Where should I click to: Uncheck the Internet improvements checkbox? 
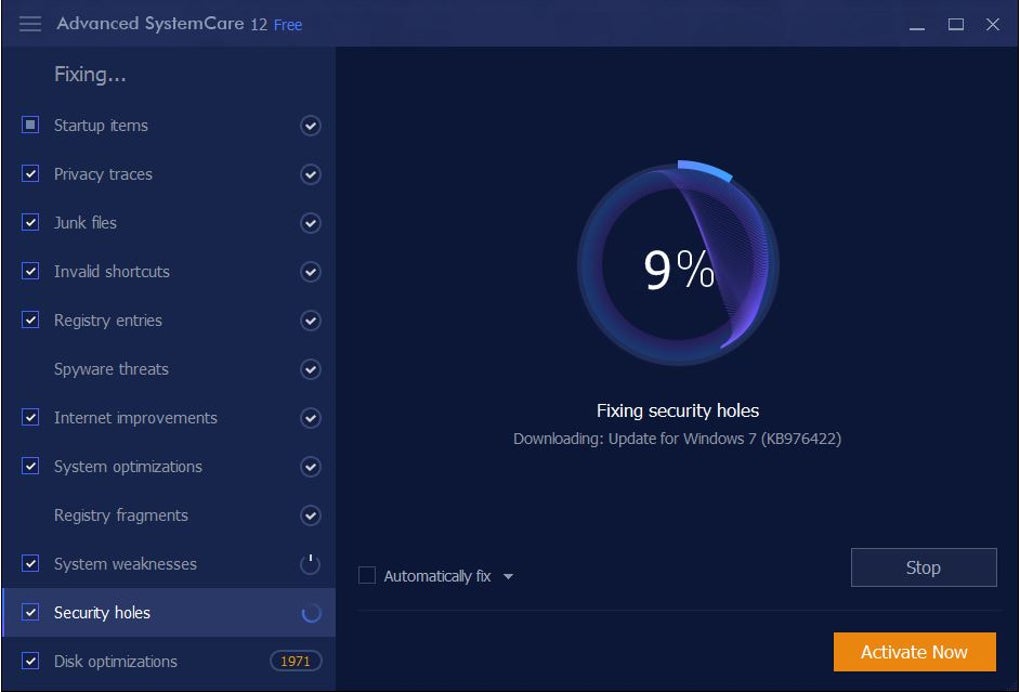click(30, 417)
